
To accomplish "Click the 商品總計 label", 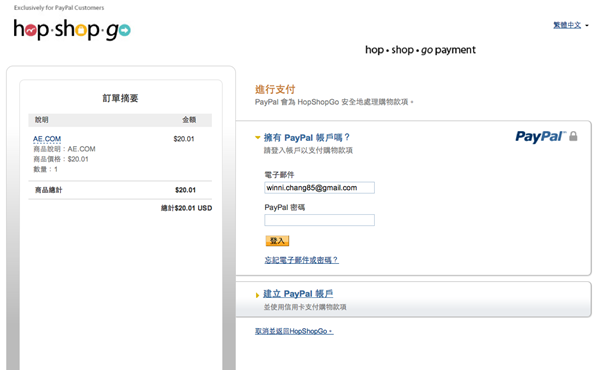I will (x=49, y=190).
